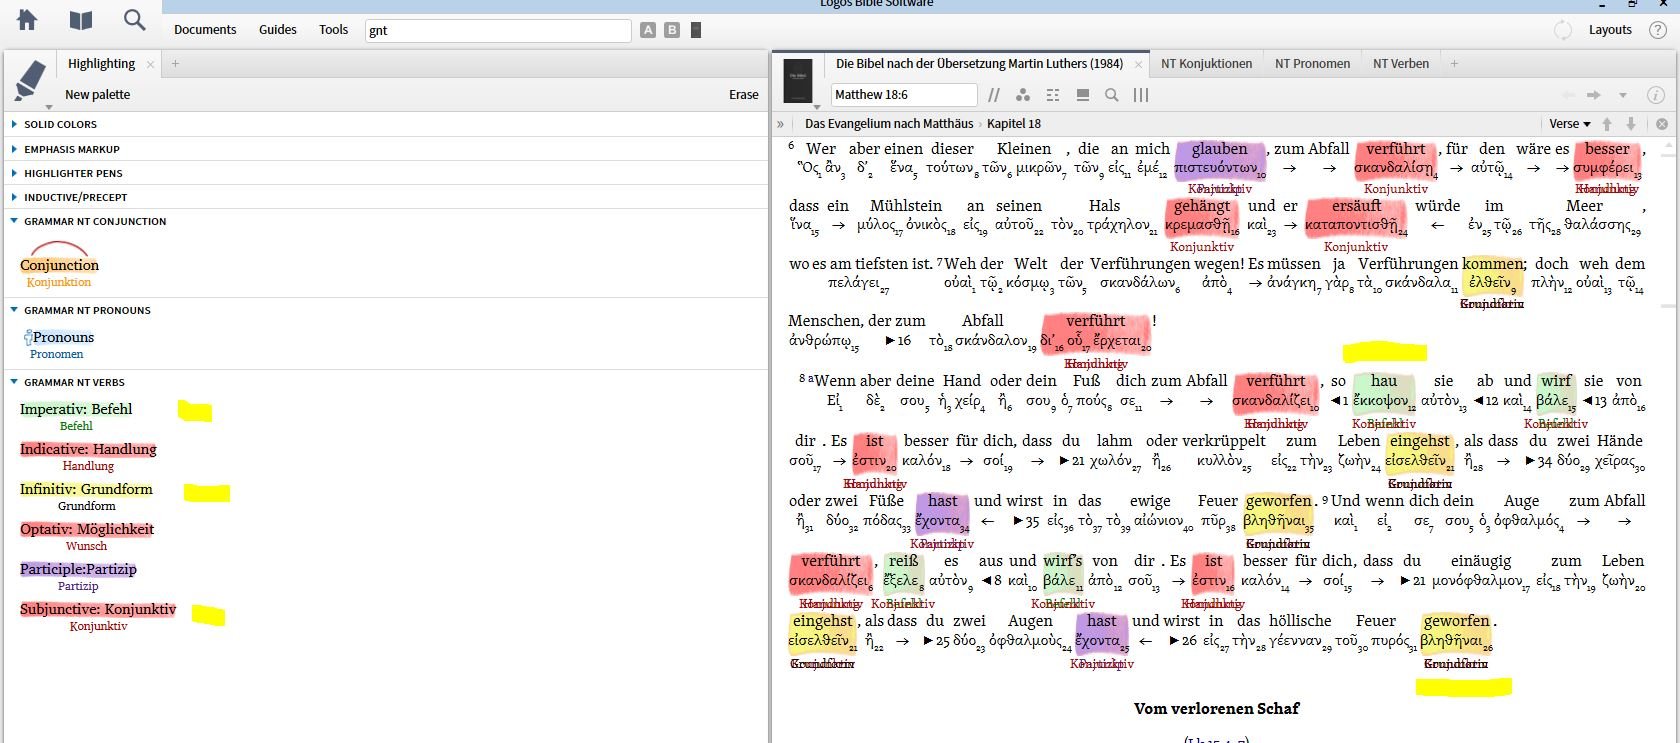Go to the Home page icon
Screen dimensions: 1680x743
27,20
